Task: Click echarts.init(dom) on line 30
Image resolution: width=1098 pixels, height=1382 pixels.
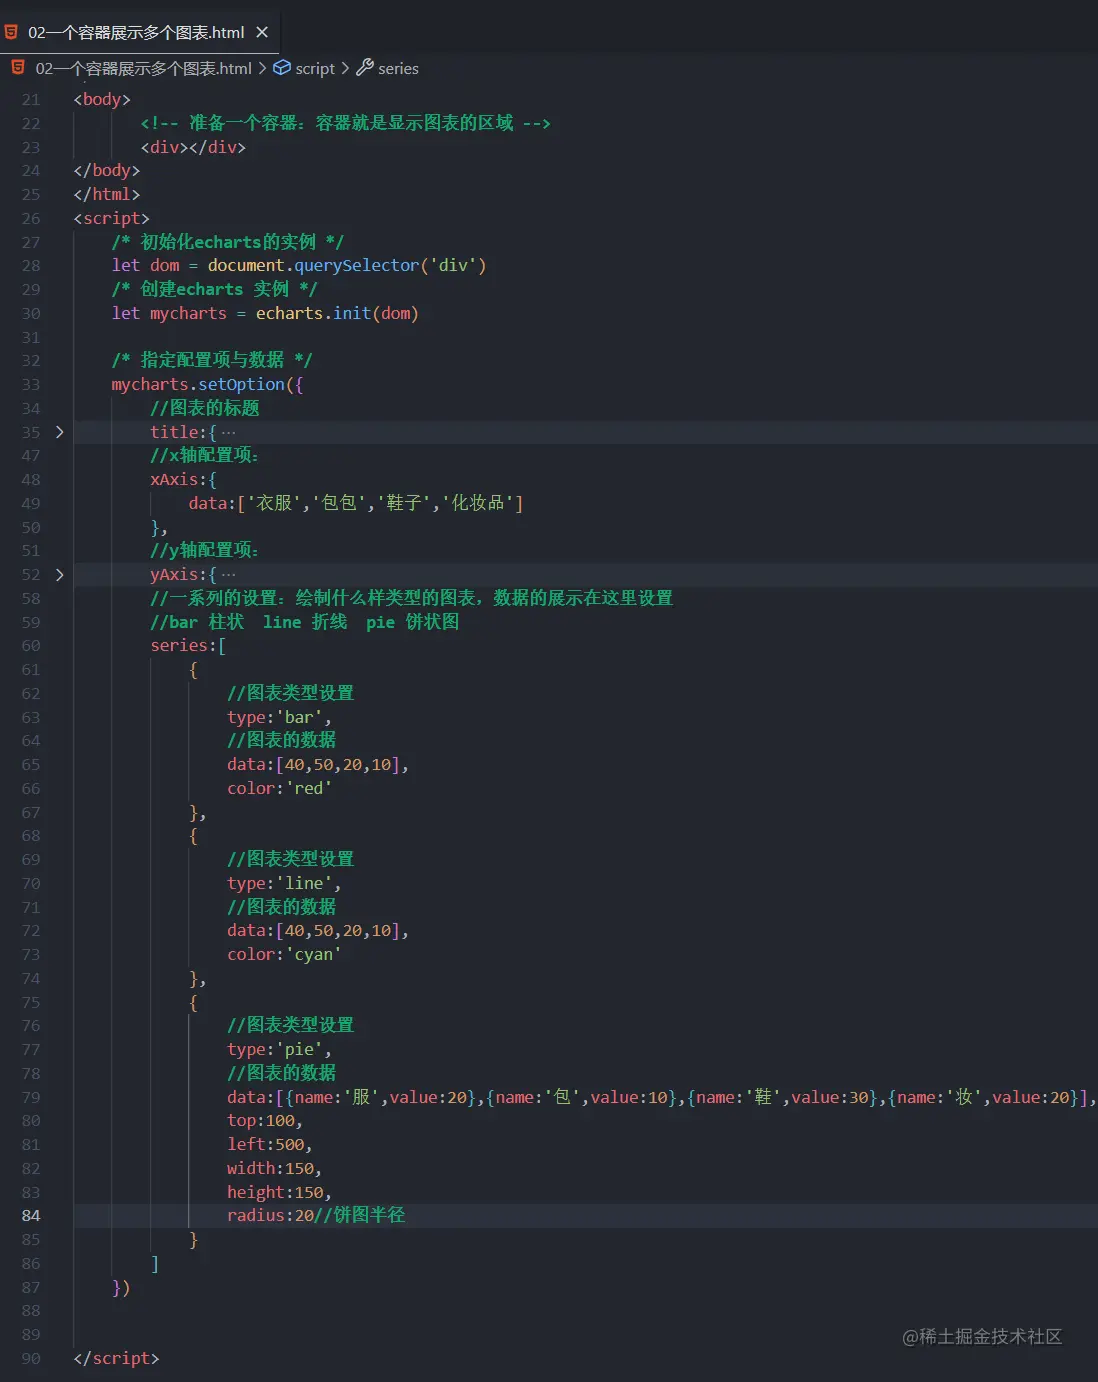Action: pyautogui.click(x=337, y=313)
